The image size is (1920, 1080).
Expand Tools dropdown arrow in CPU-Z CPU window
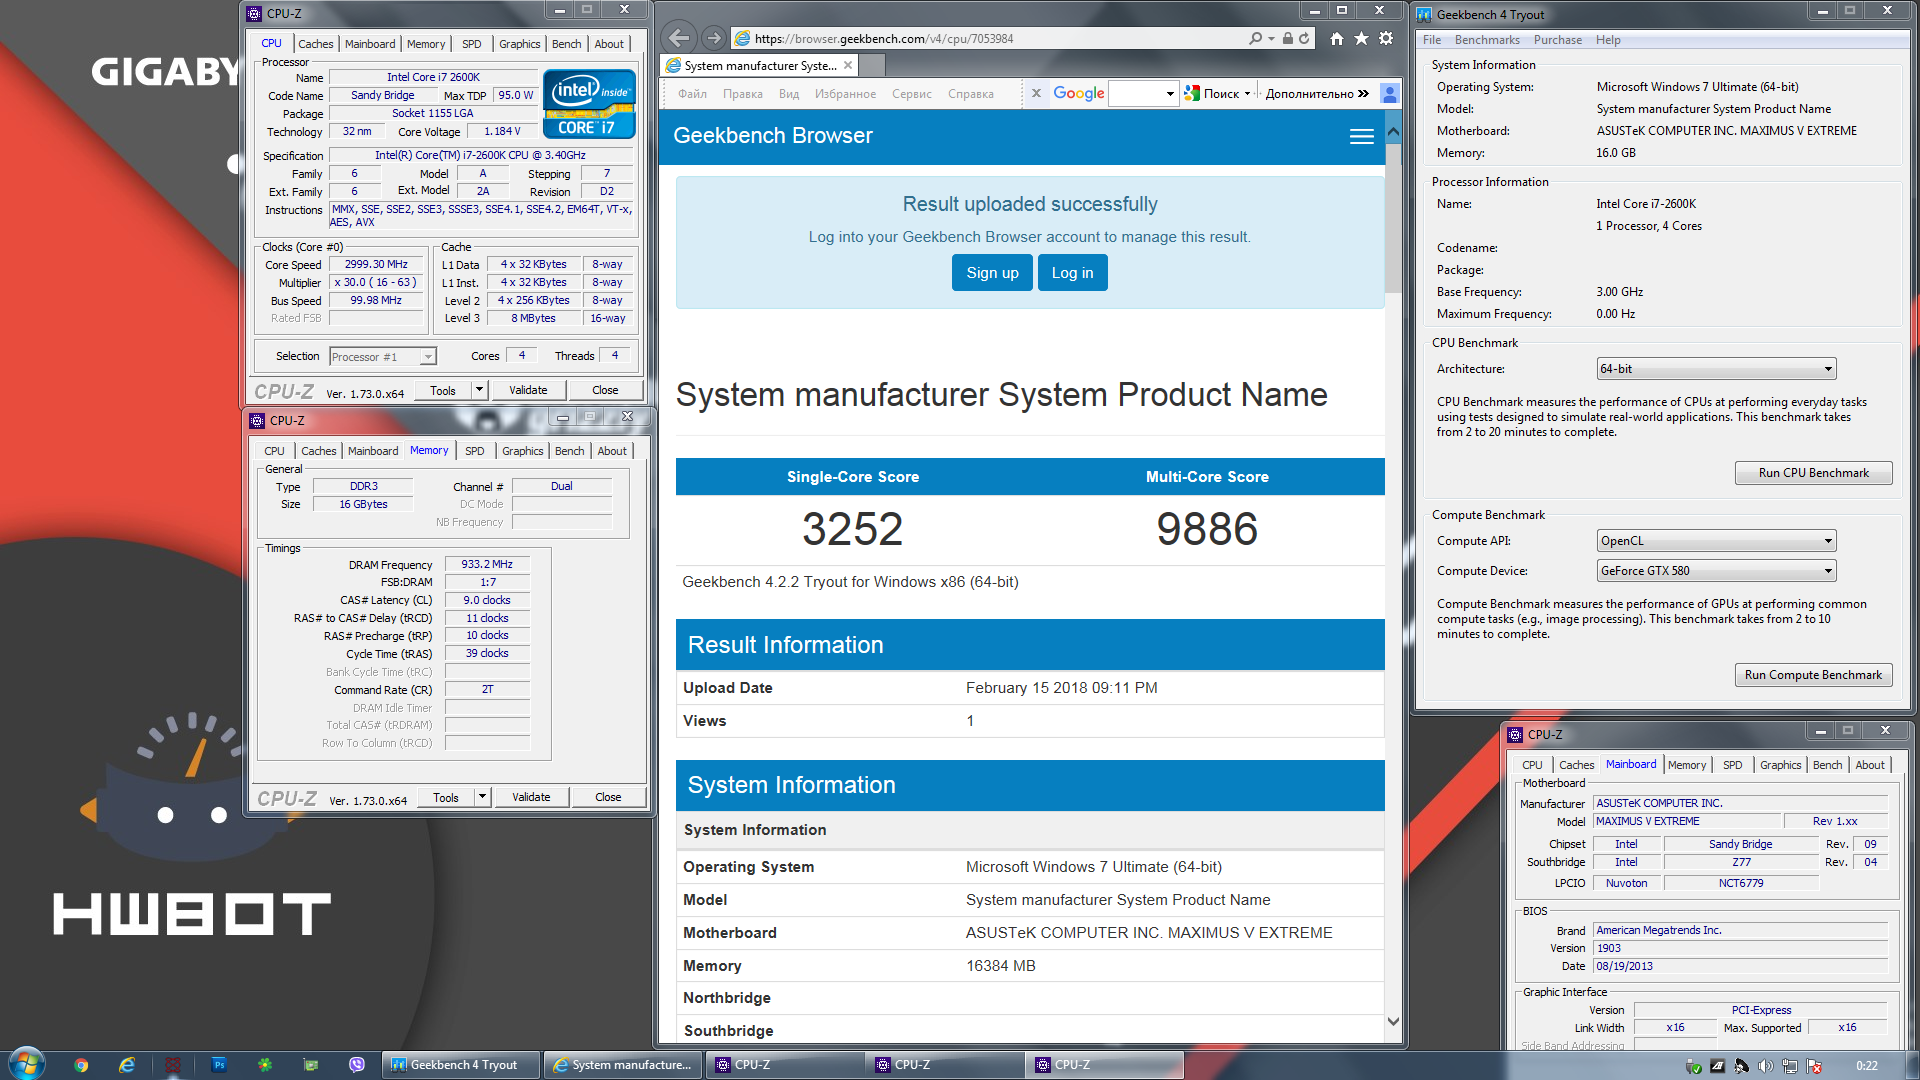click(479, 390)
